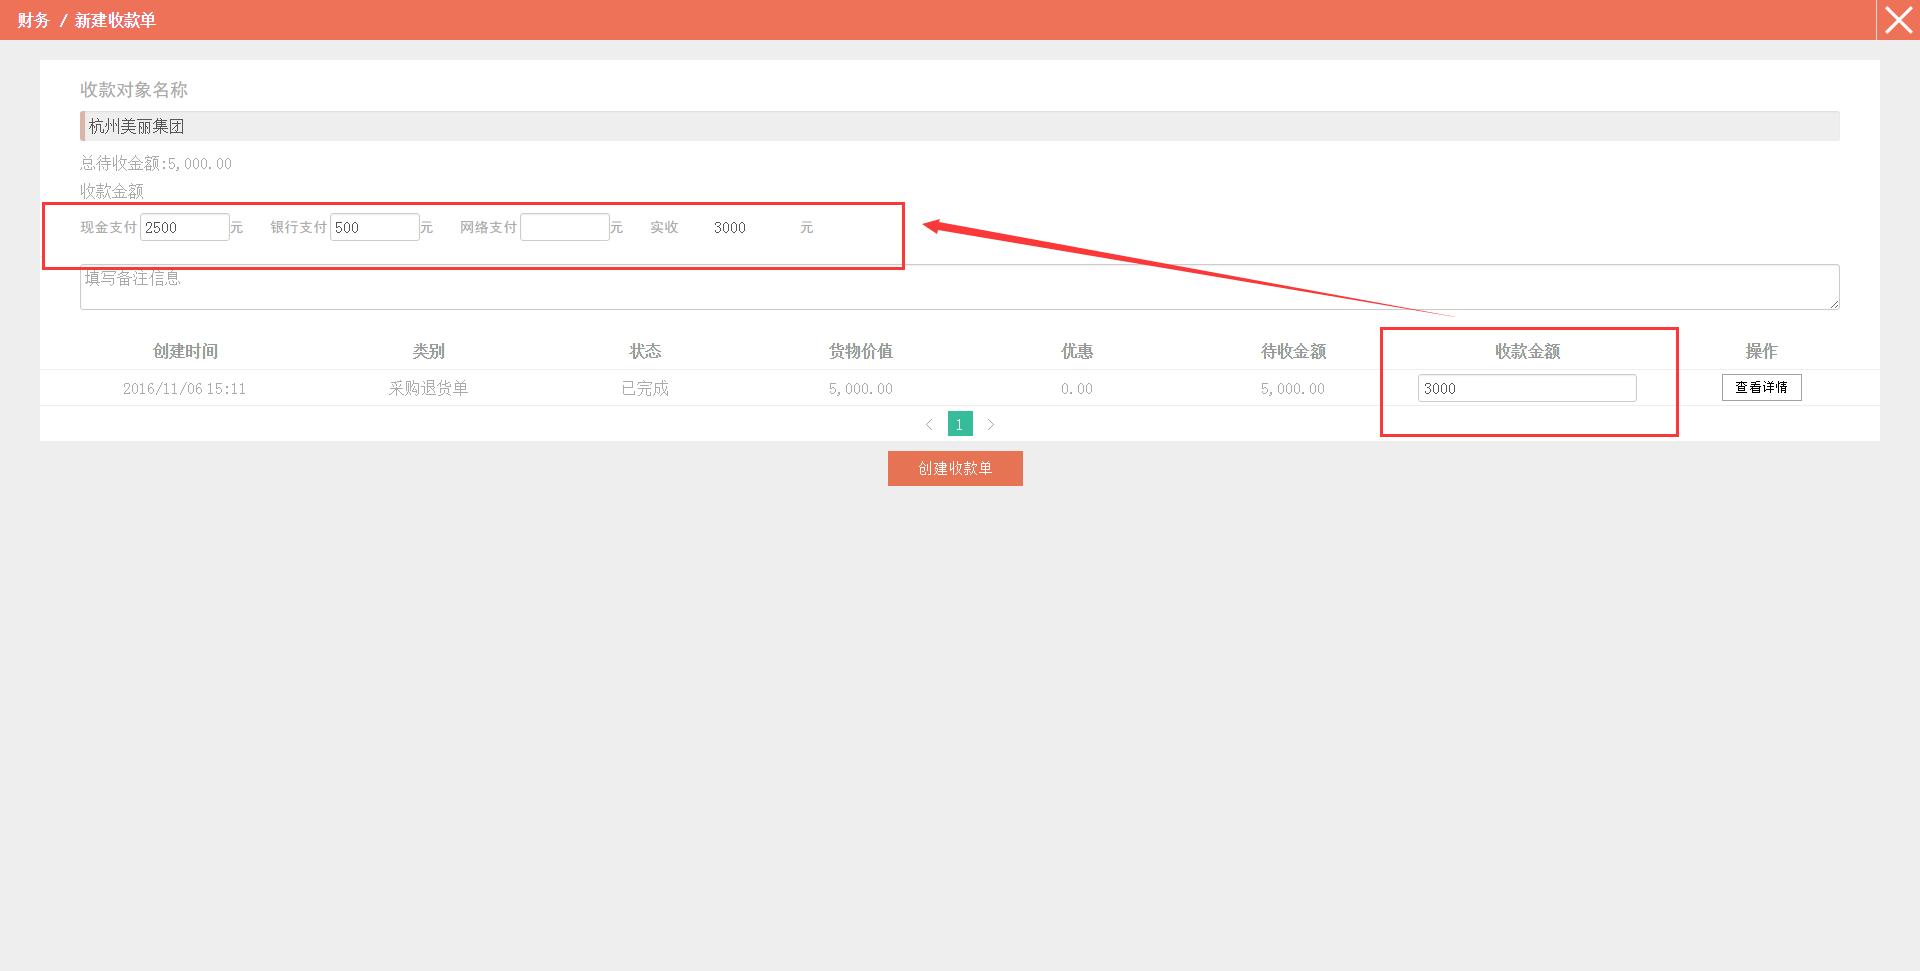Click the 新建收款单 breadcrumb title
The image size is (1920, 971).
tap(115, 20)
